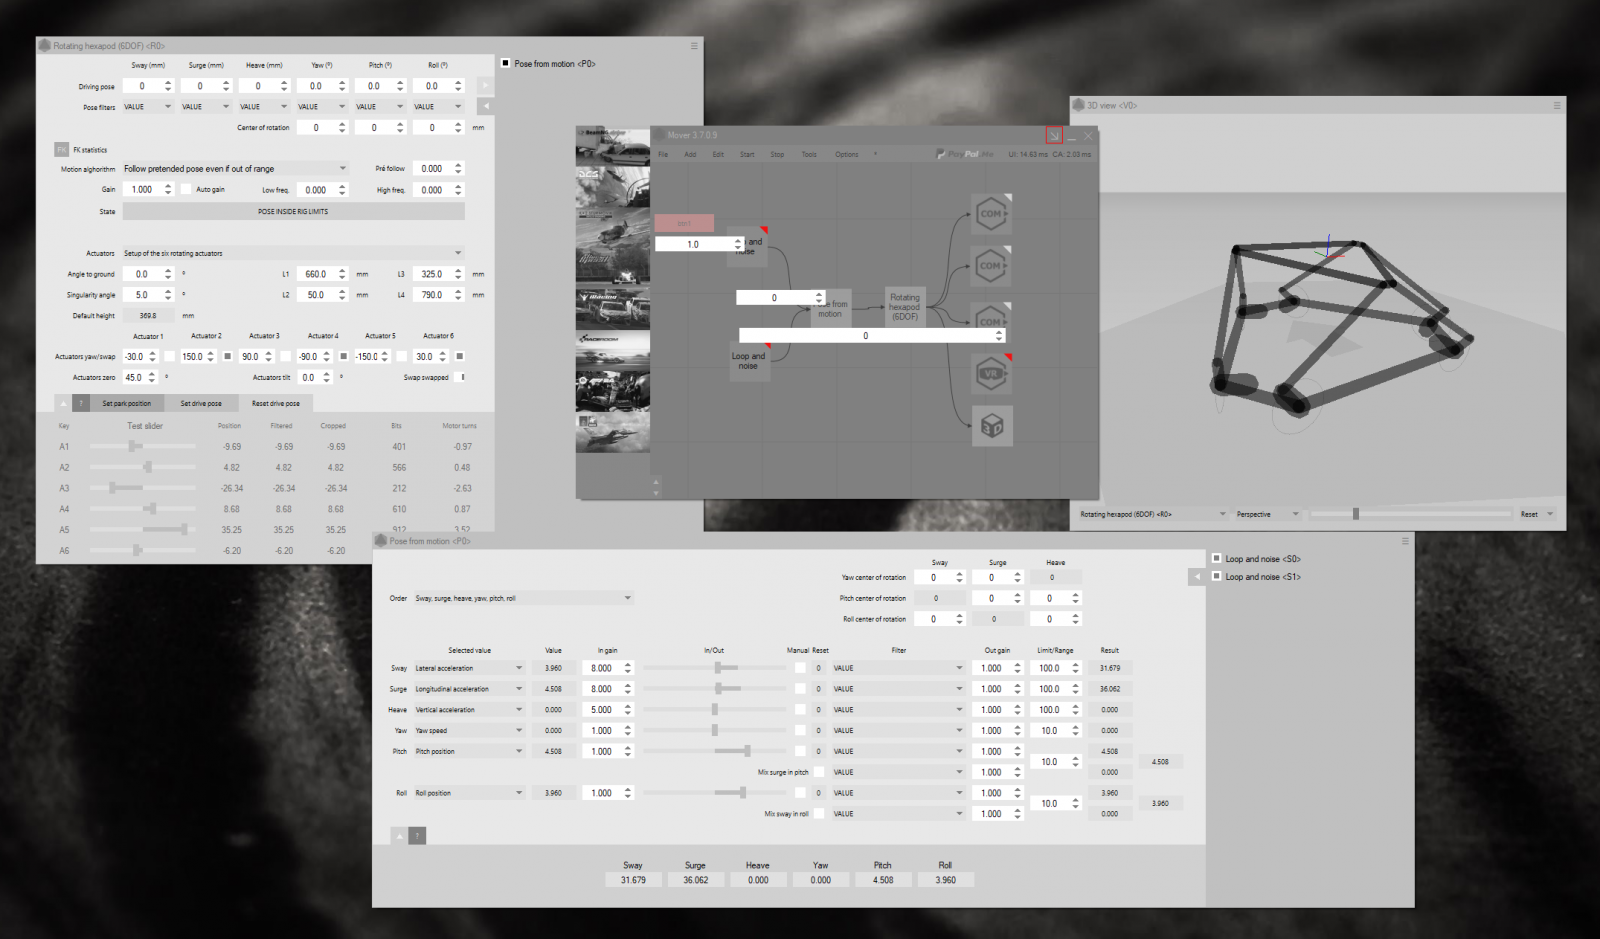Toggle the Loop and noise <S0> checkbox
This screenshot has width=1600, height=939.
pyautogui.click(x=1216, y=559)
